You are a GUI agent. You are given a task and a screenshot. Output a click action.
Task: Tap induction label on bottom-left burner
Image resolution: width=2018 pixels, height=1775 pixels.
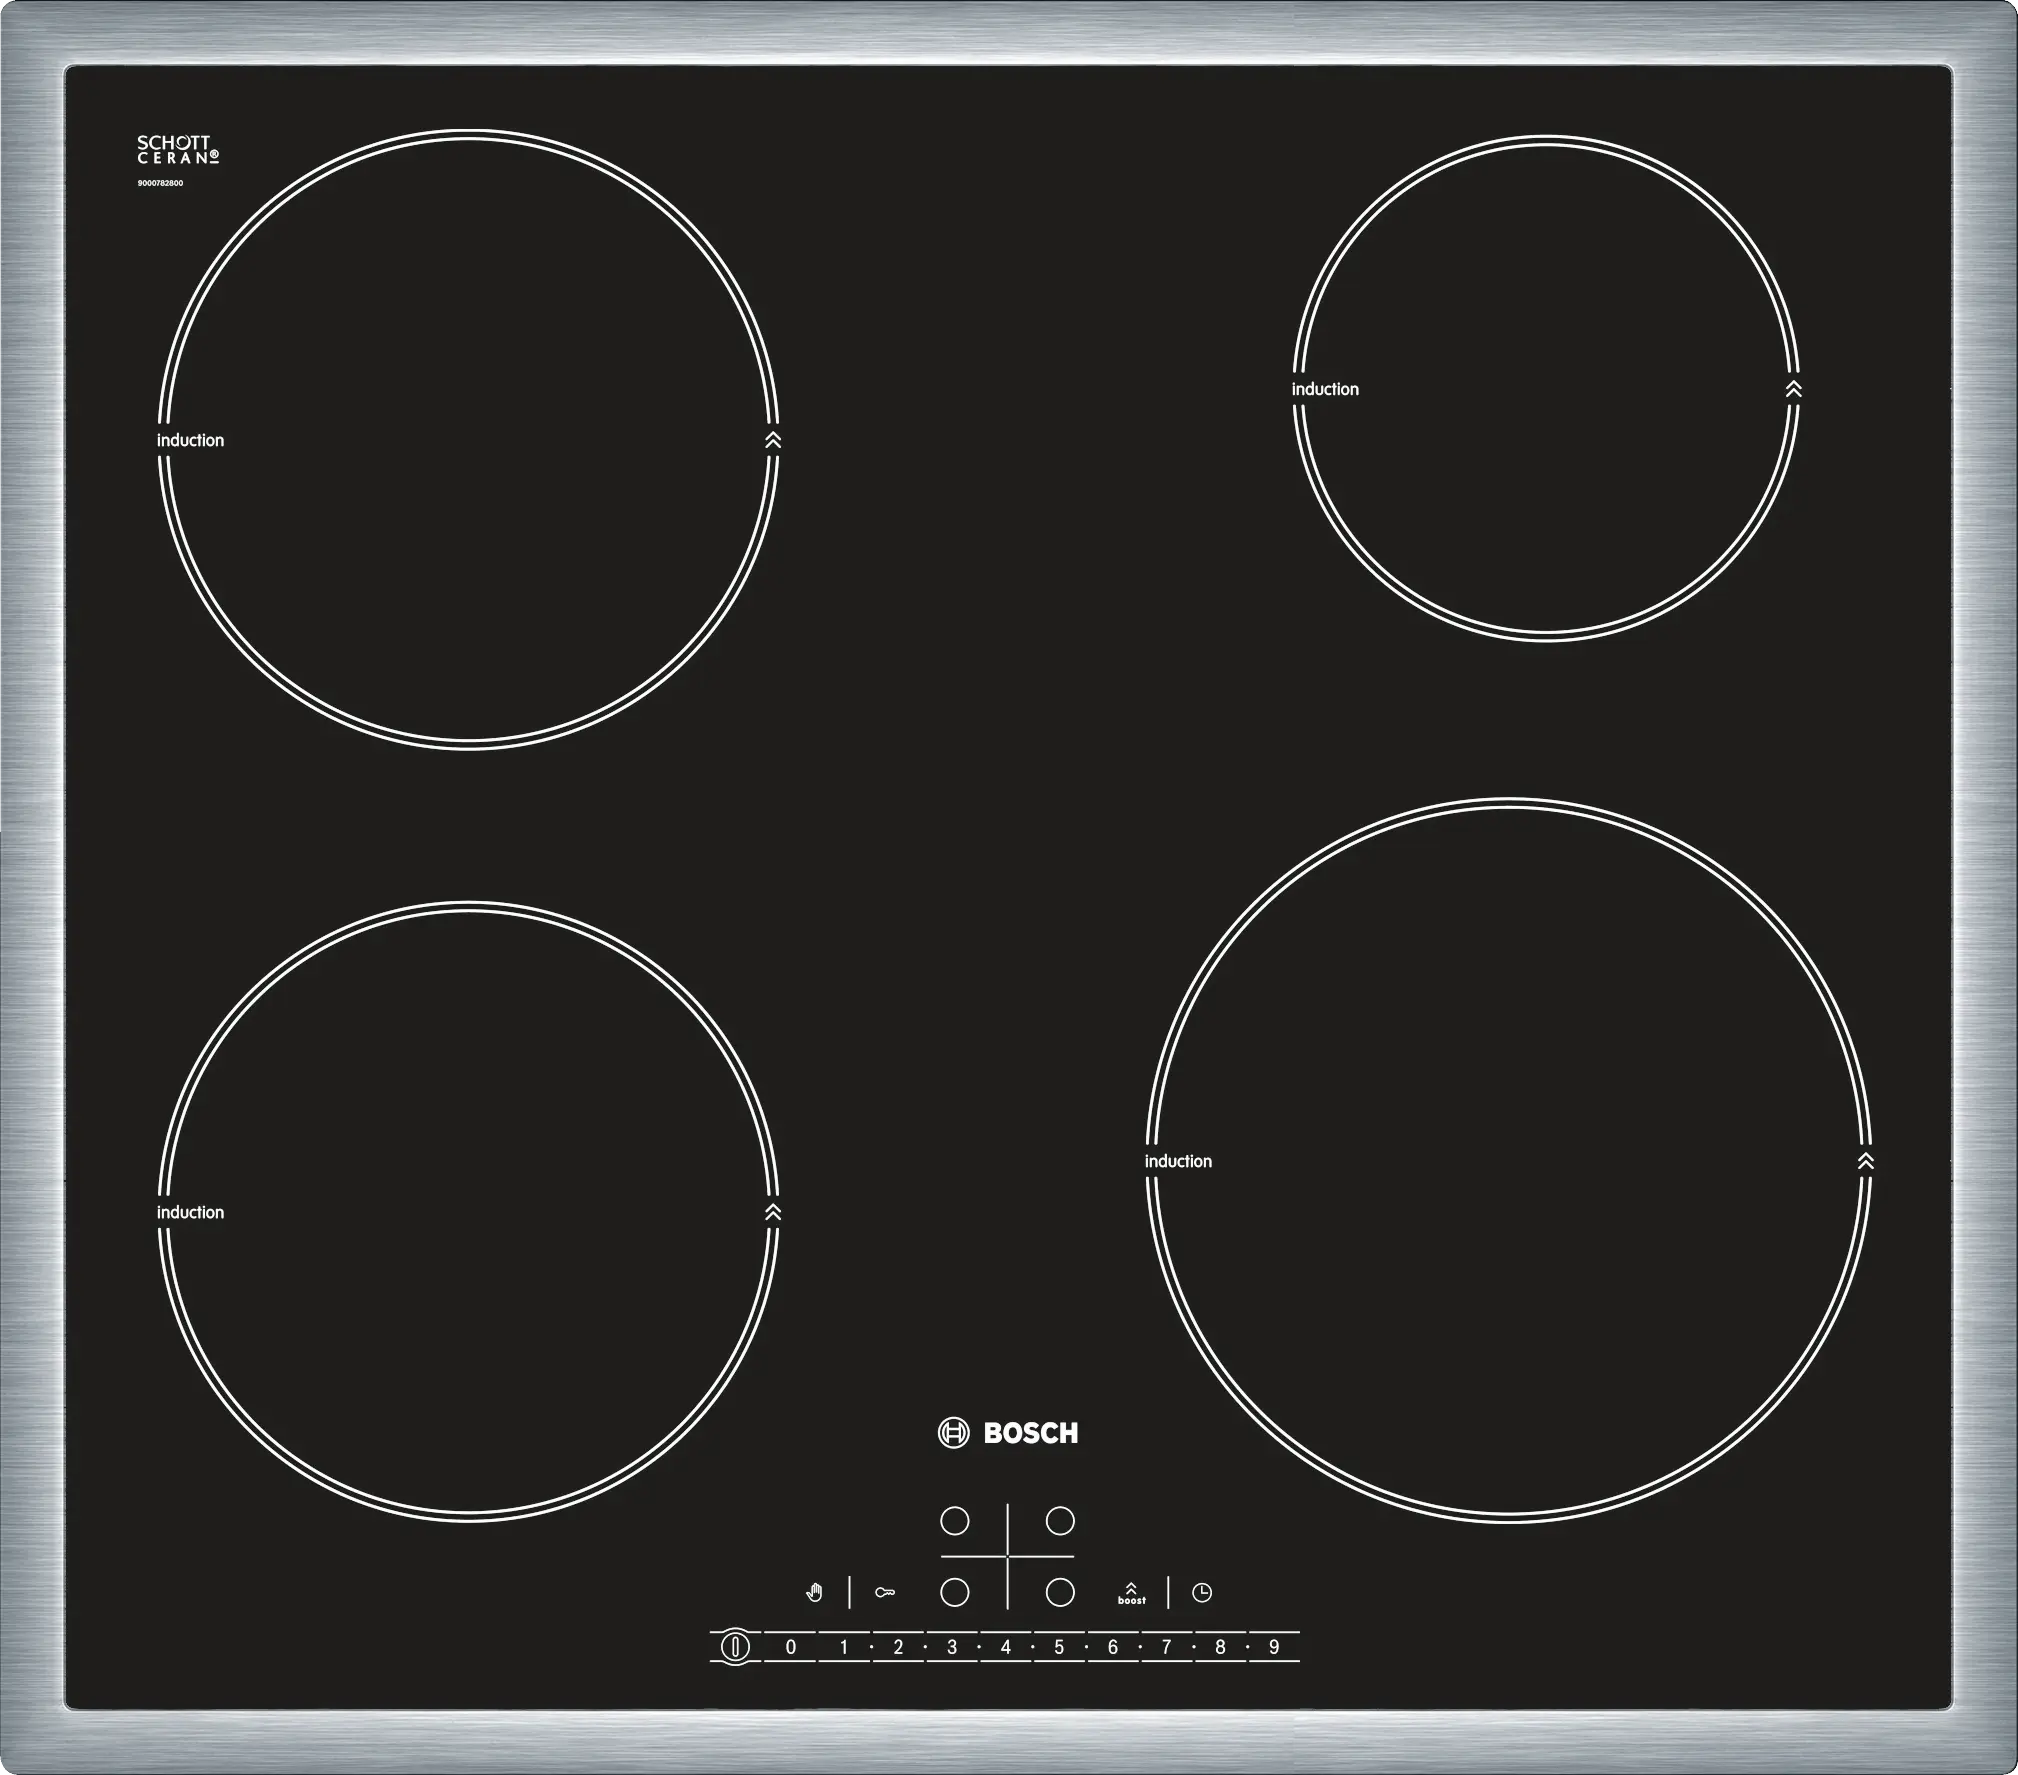click(x=190, y=1212)
